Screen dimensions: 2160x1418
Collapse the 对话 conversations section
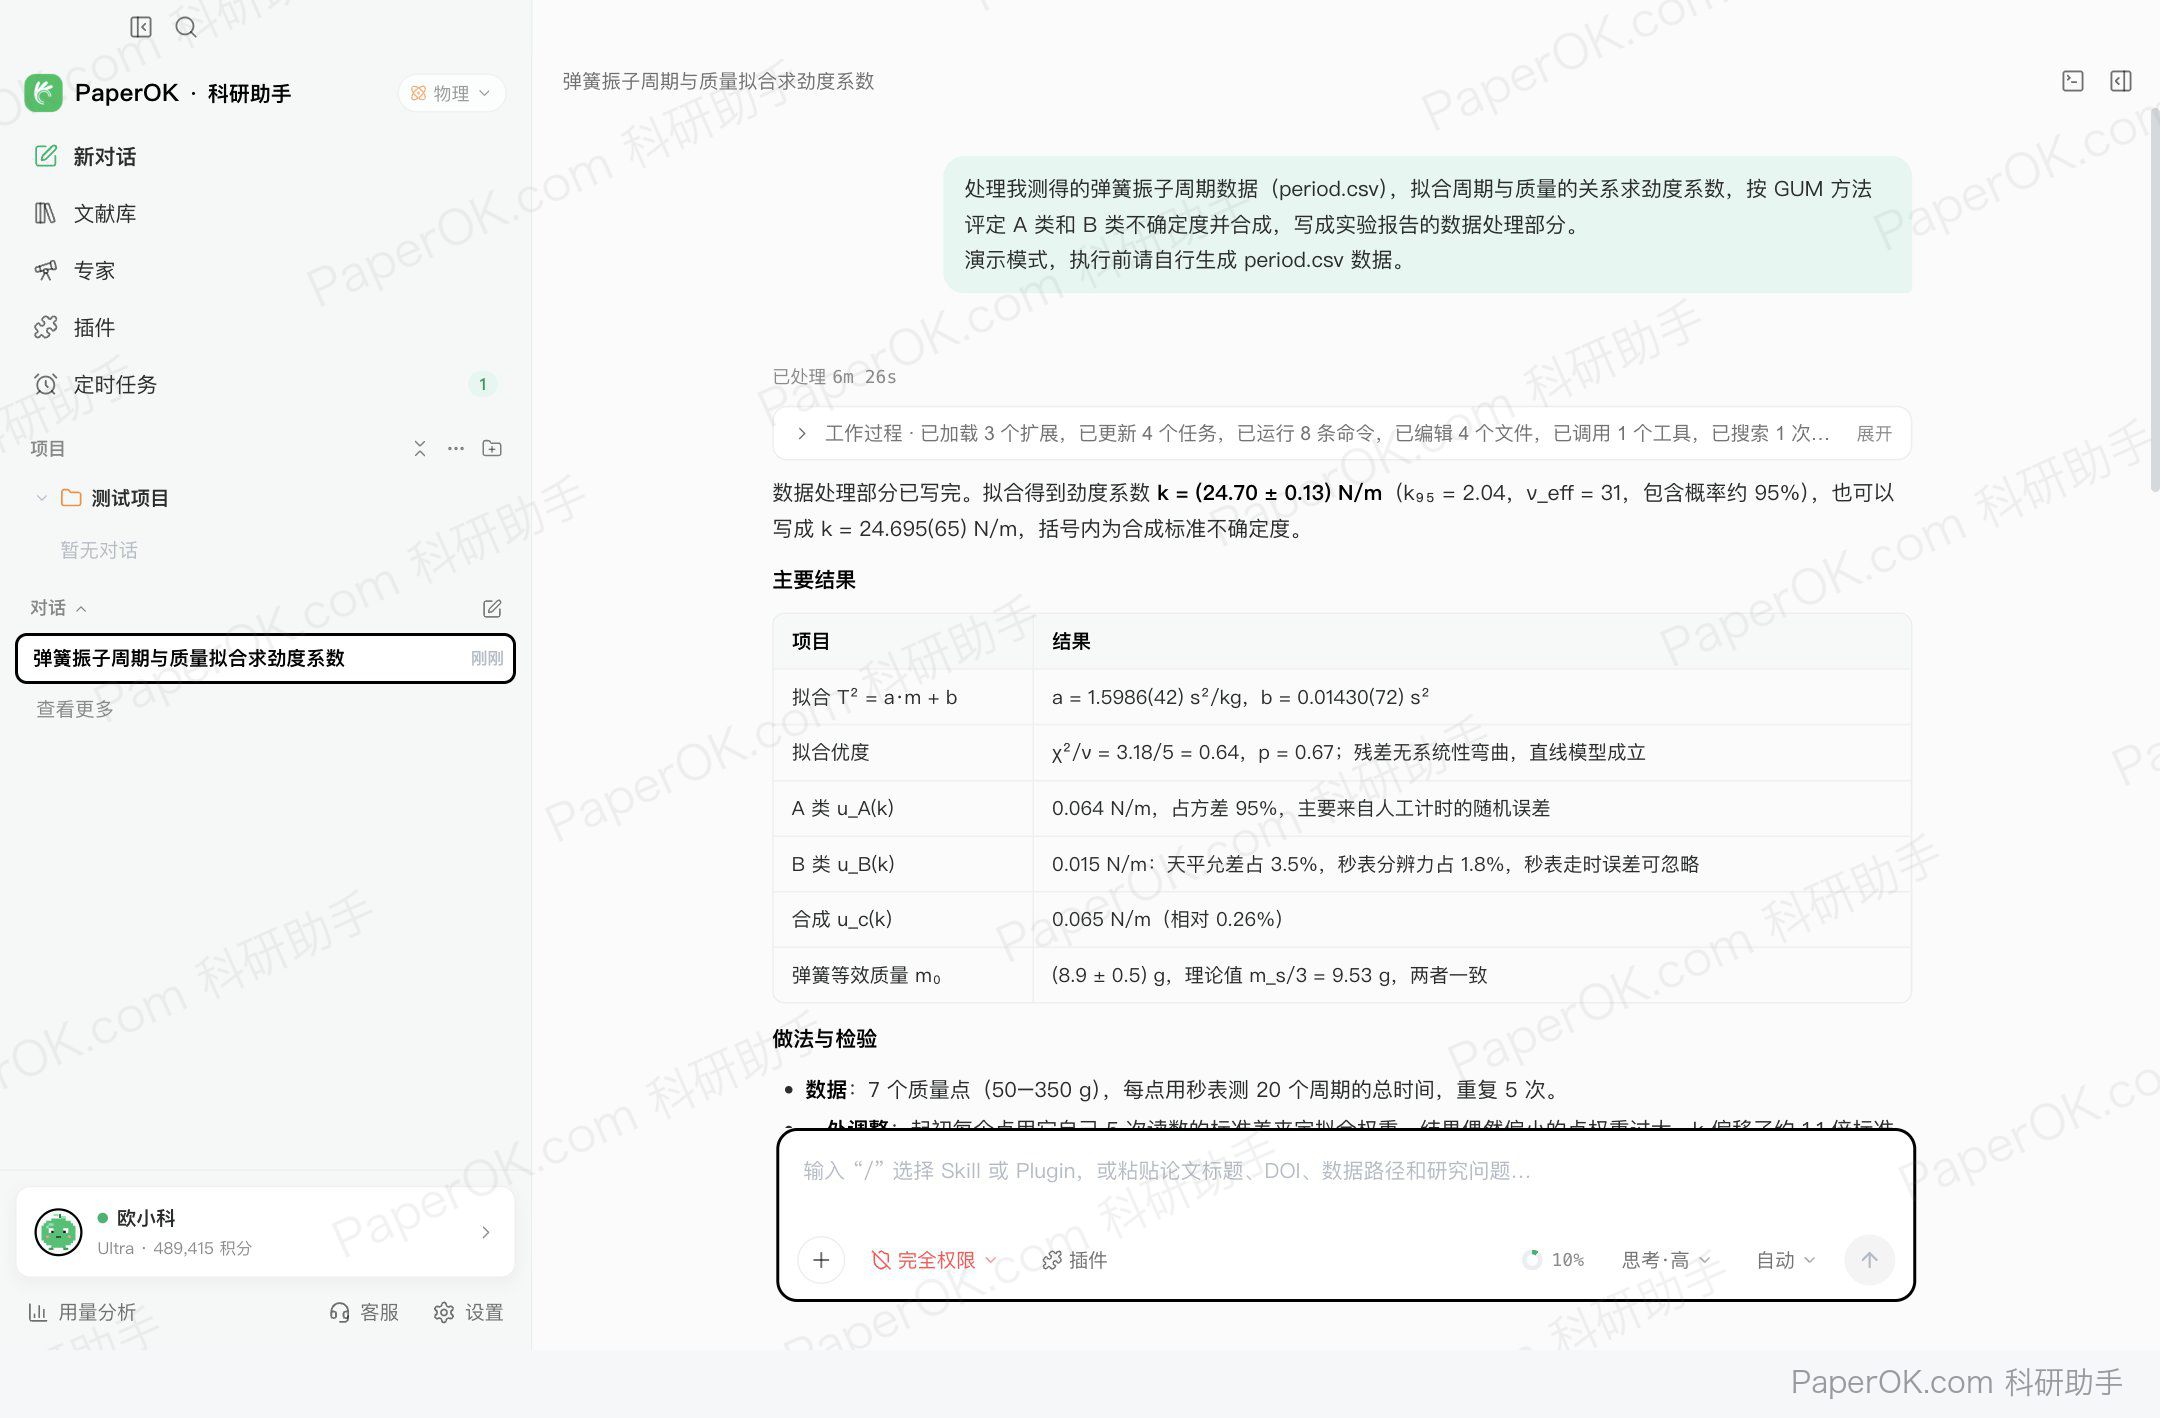[58, 608]
